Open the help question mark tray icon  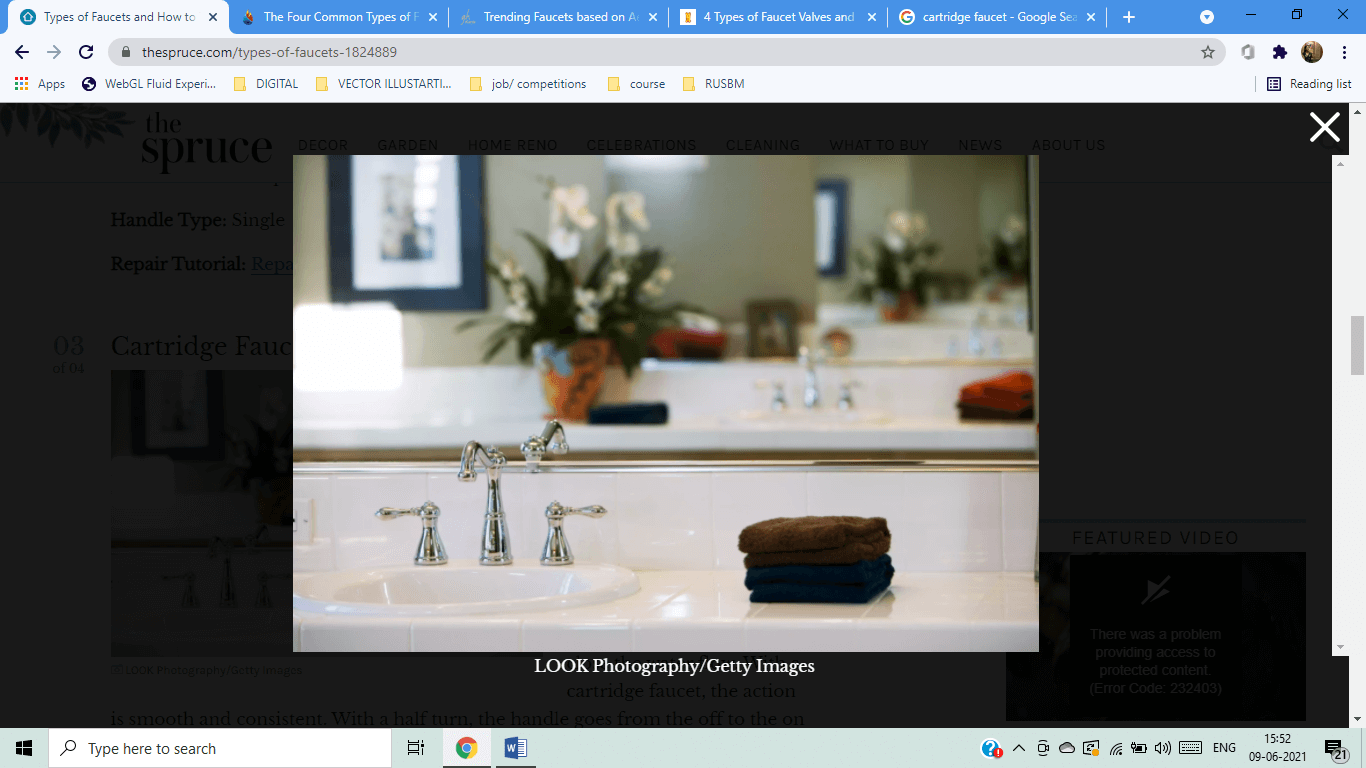(991, 748)
